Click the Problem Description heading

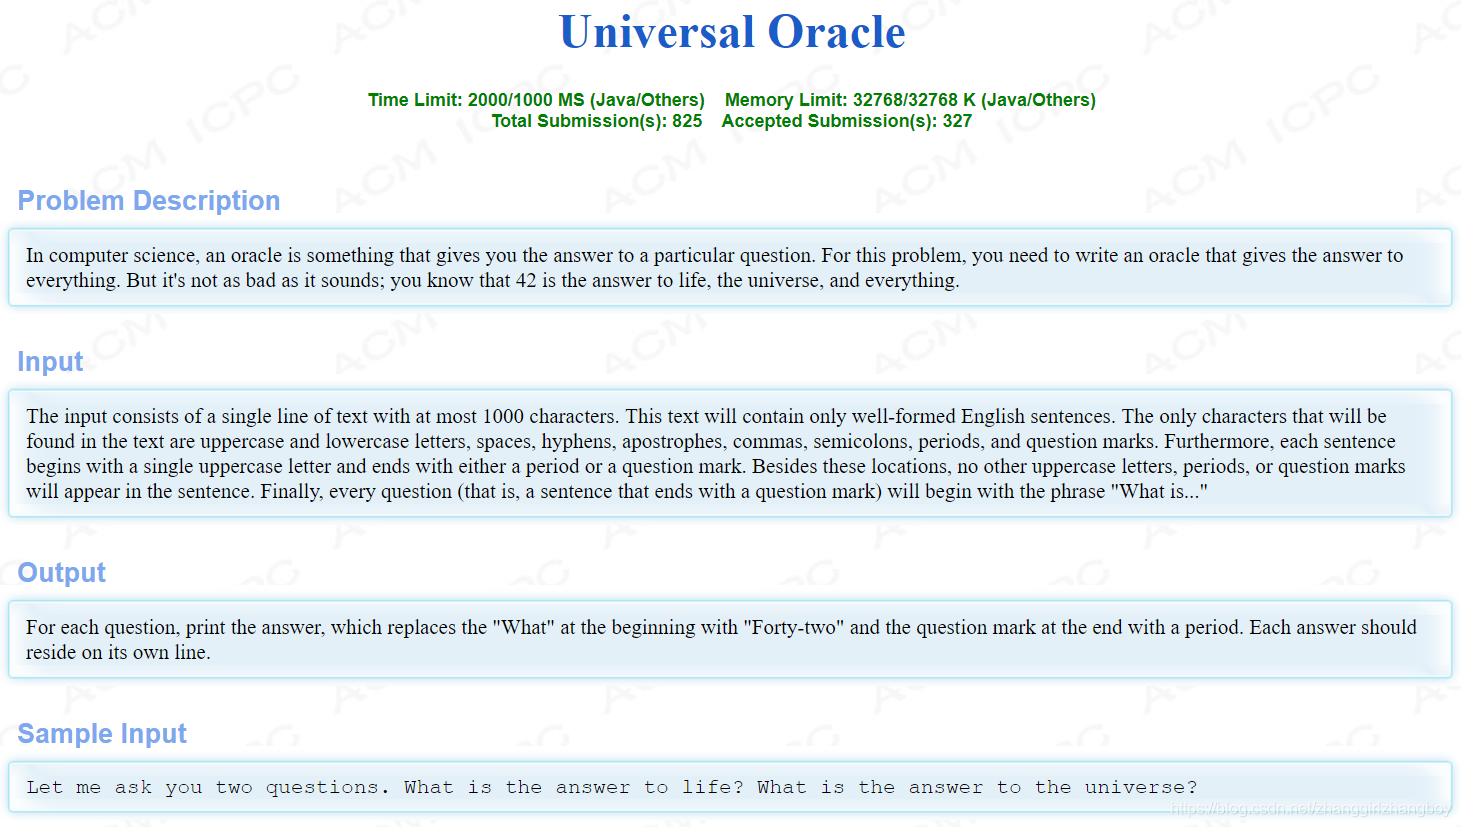(x=149, y=201)
